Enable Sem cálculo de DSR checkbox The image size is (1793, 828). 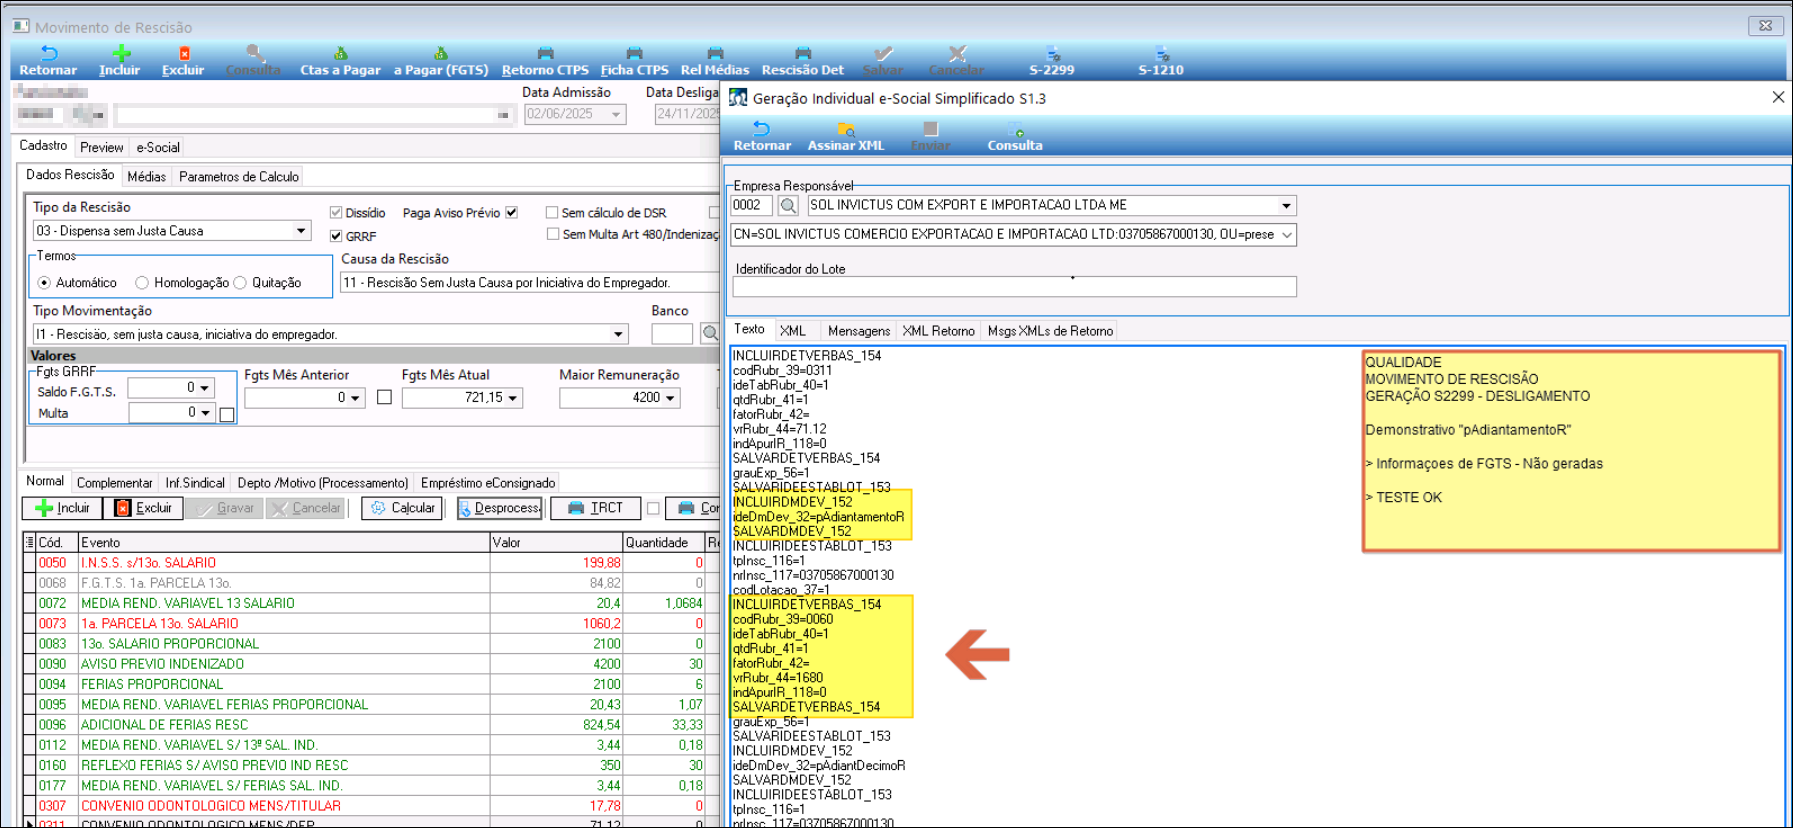[552, 213]
